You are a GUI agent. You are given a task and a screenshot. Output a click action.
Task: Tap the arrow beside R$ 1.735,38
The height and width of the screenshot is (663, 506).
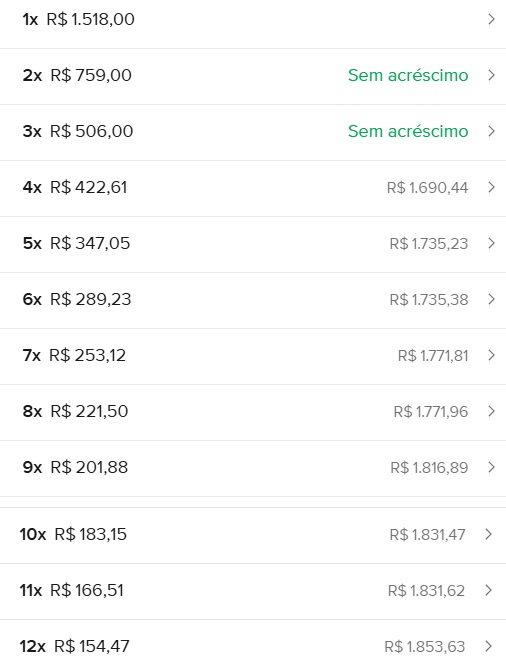pyautogui.click(x=491, y=299)
